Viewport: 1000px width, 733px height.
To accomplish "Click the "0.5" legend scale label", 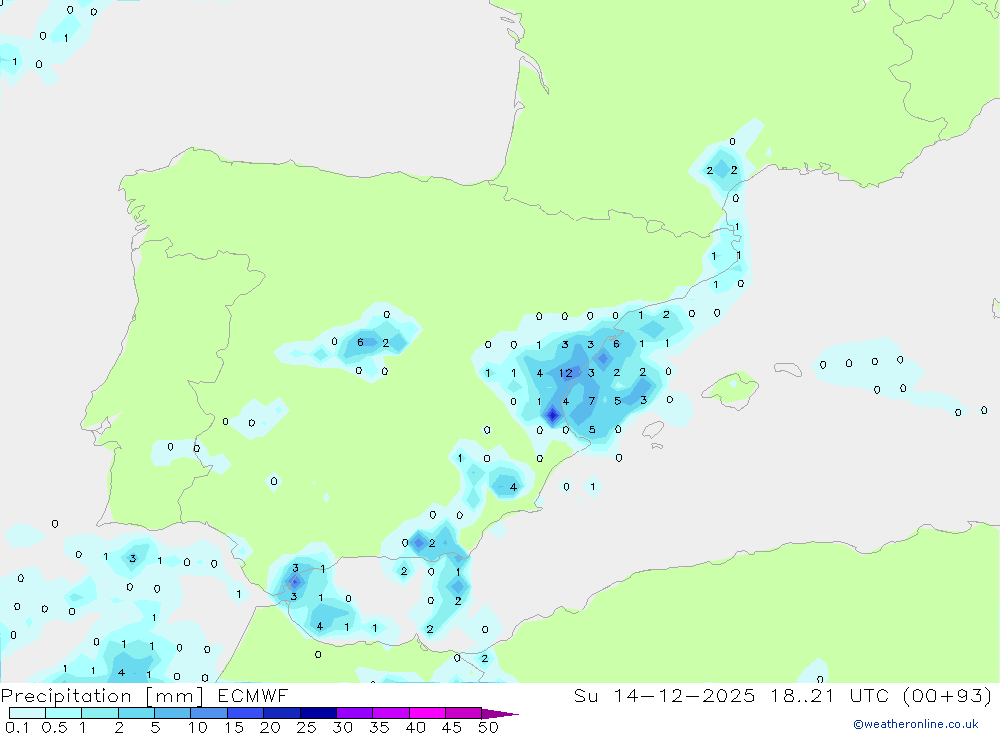I will click(54, 727).
